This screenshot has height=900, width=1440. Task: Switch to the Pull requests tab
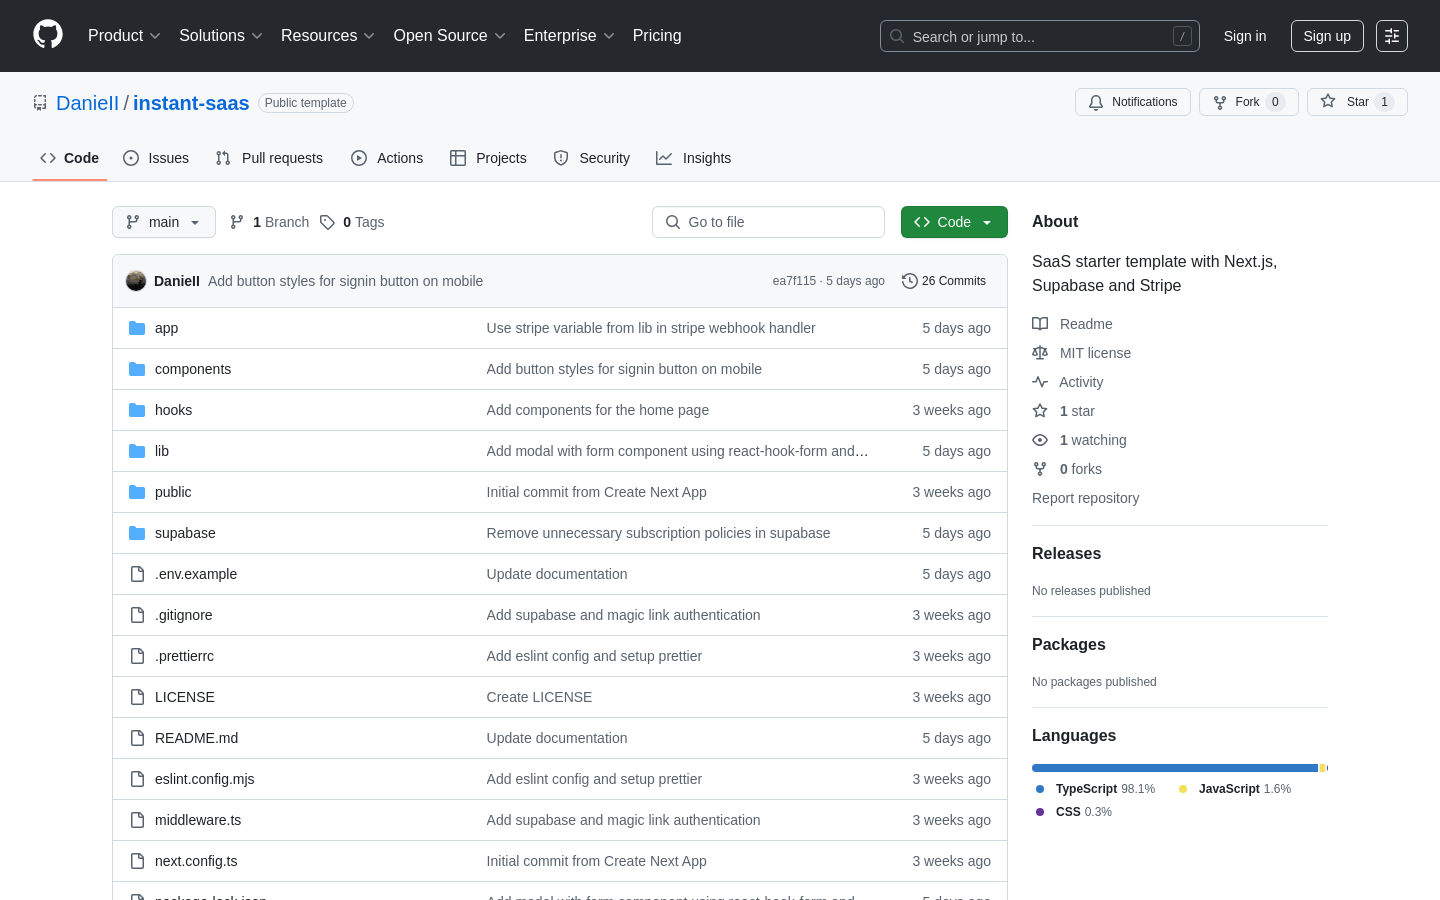pos(269,158)
